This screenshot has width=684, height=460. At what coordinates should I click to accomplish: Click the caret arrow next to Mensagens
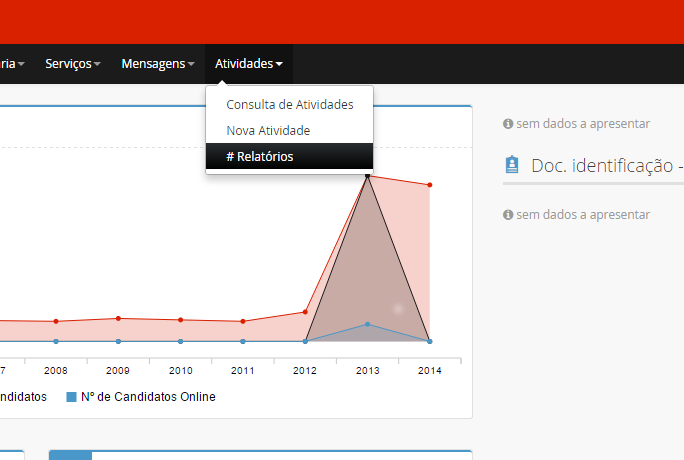click(x=191, y=64)
